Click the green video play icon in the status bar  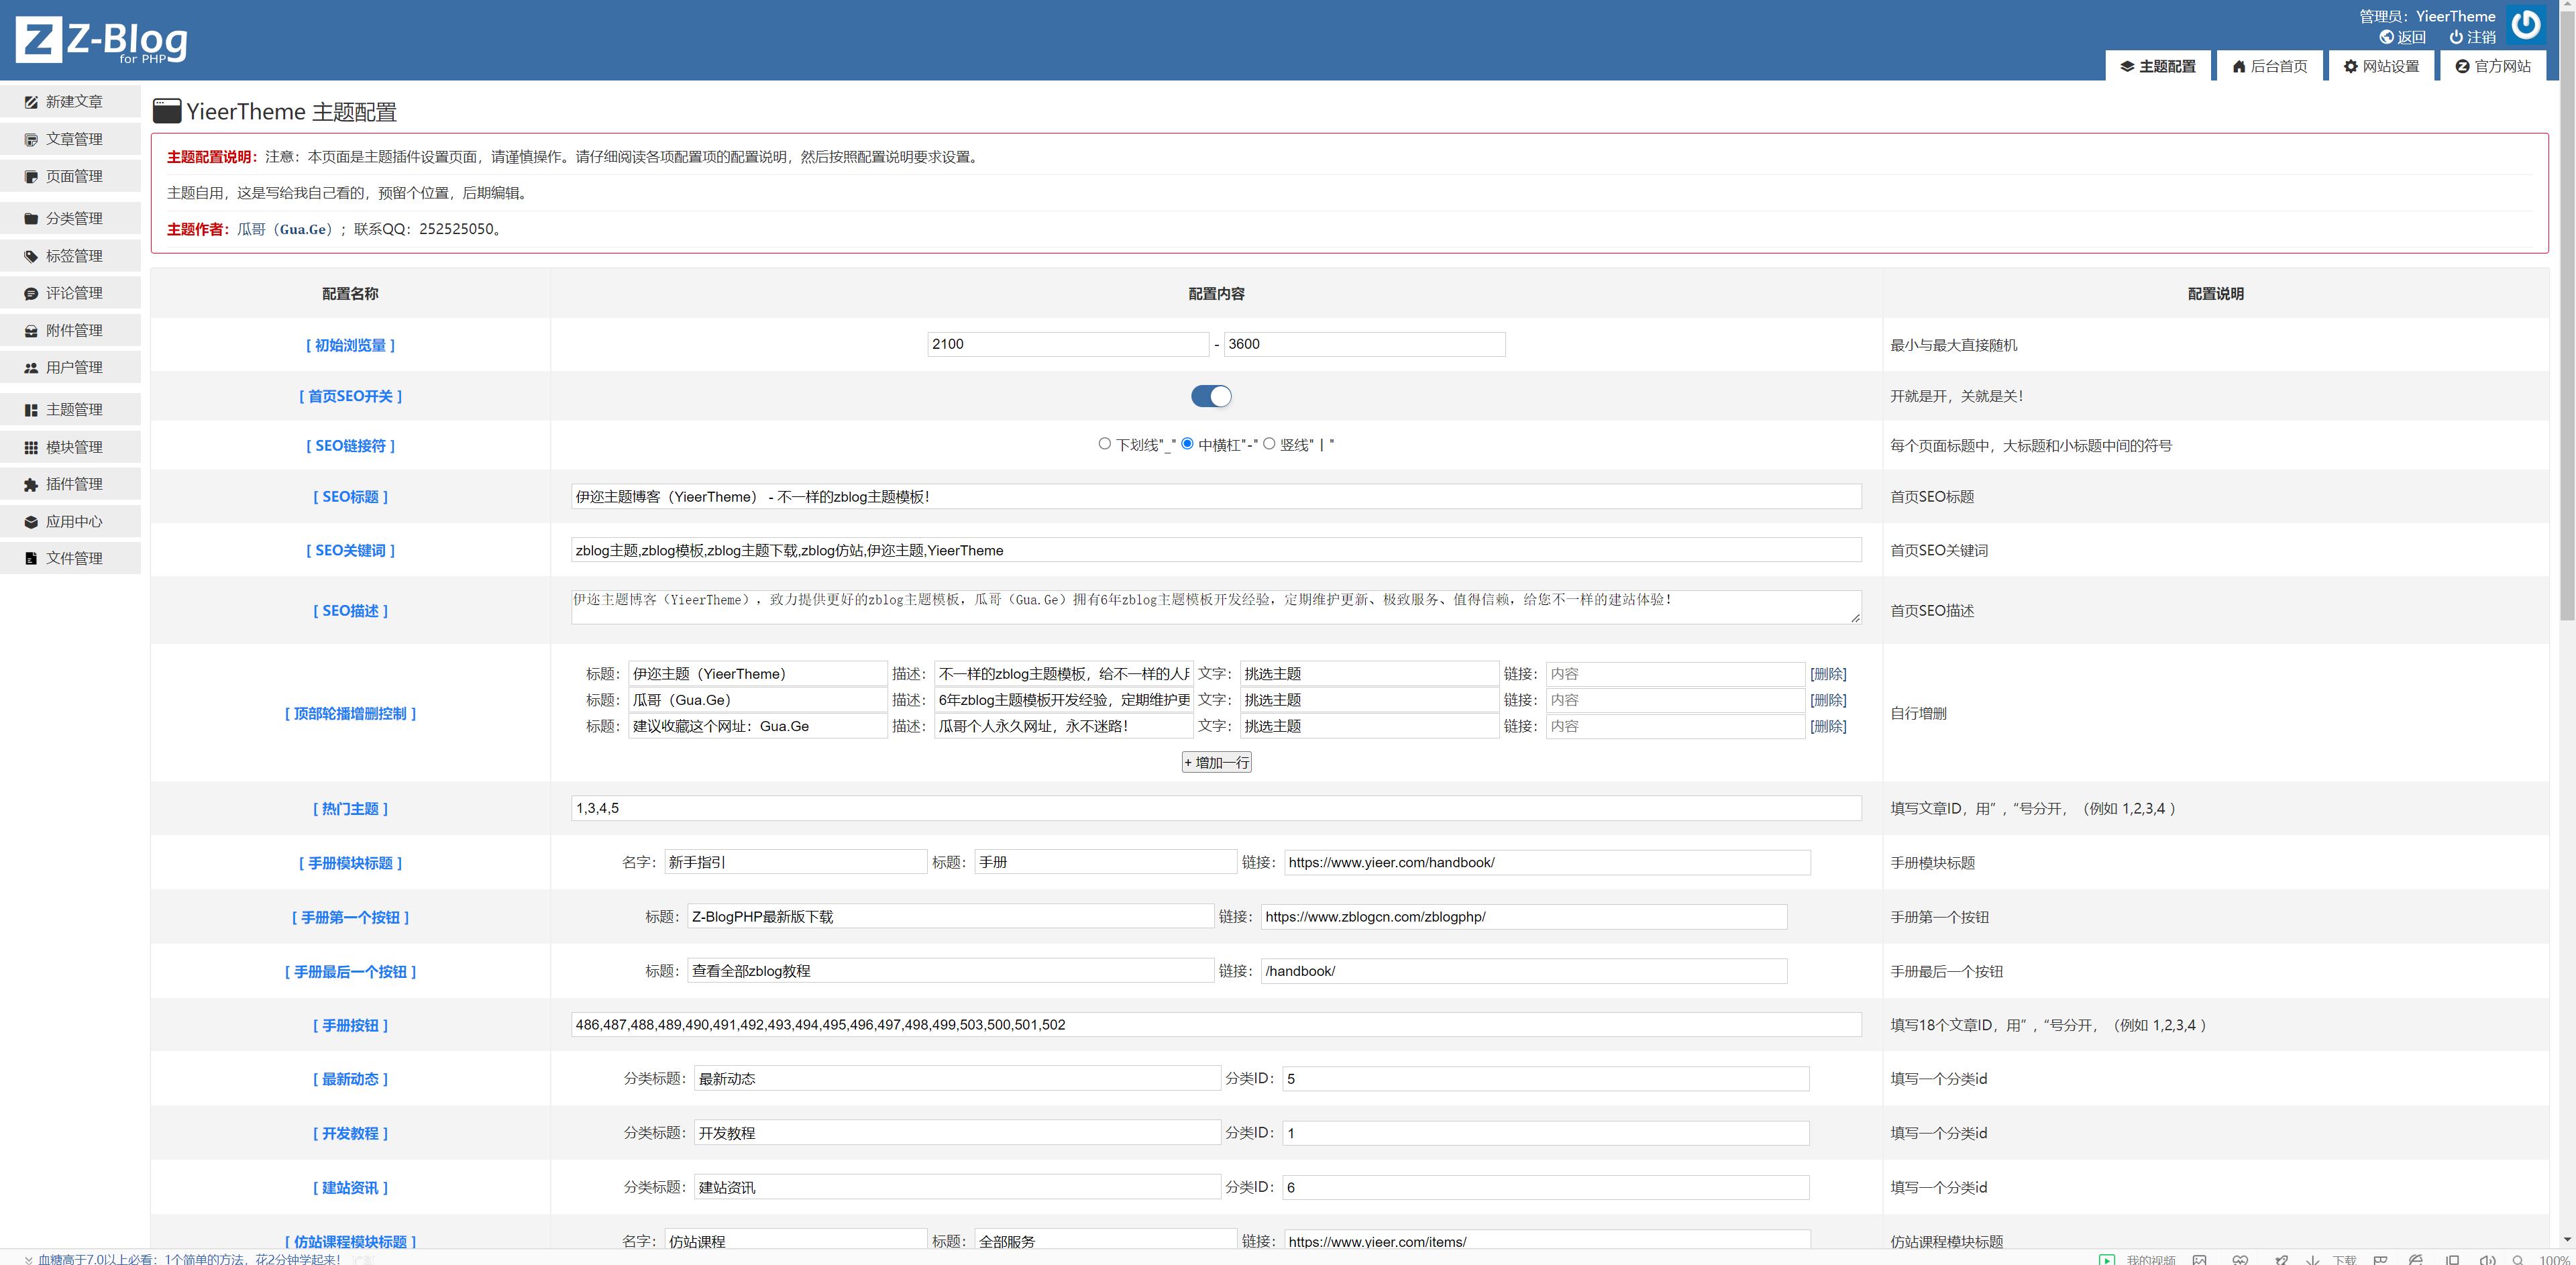[2107, 1259]
